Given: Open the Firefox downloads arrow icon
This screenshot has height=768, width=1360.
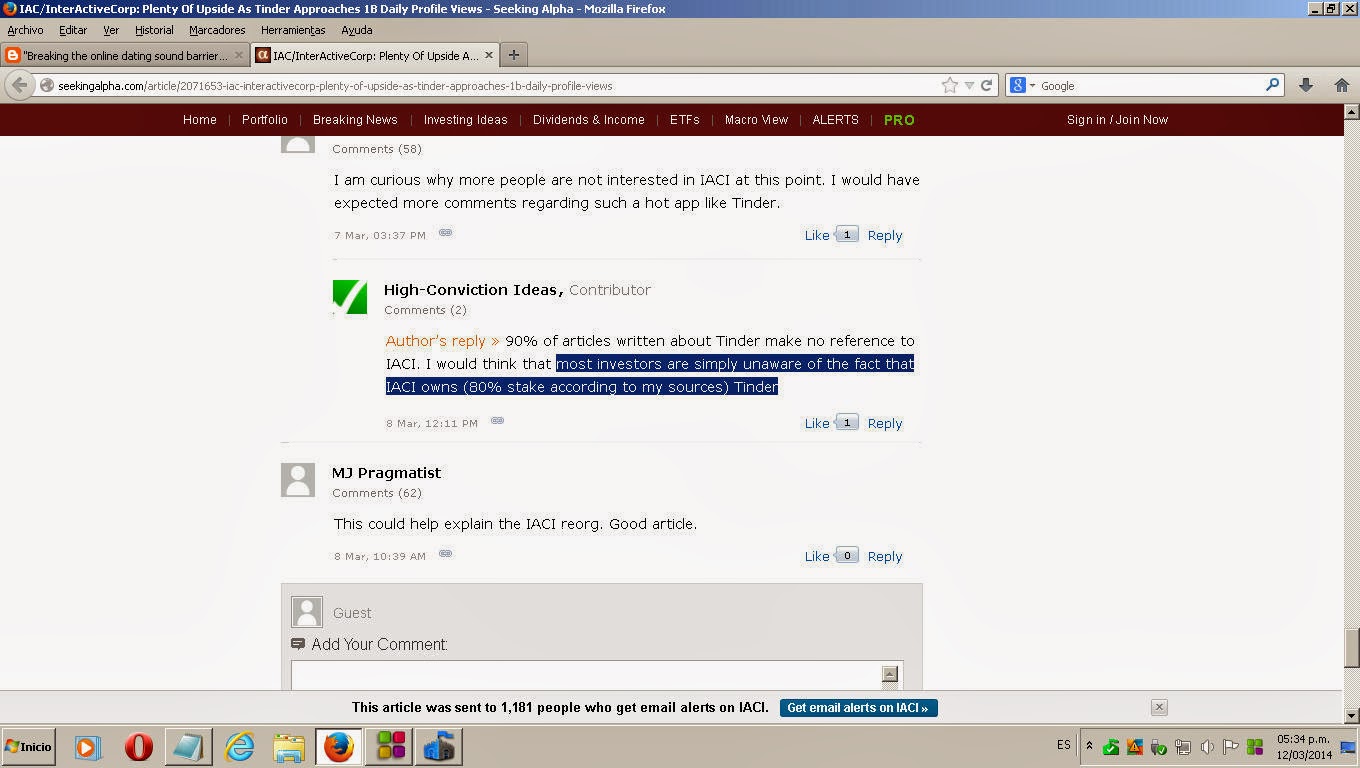Looking at the screenshot, I should point(1306,86).
